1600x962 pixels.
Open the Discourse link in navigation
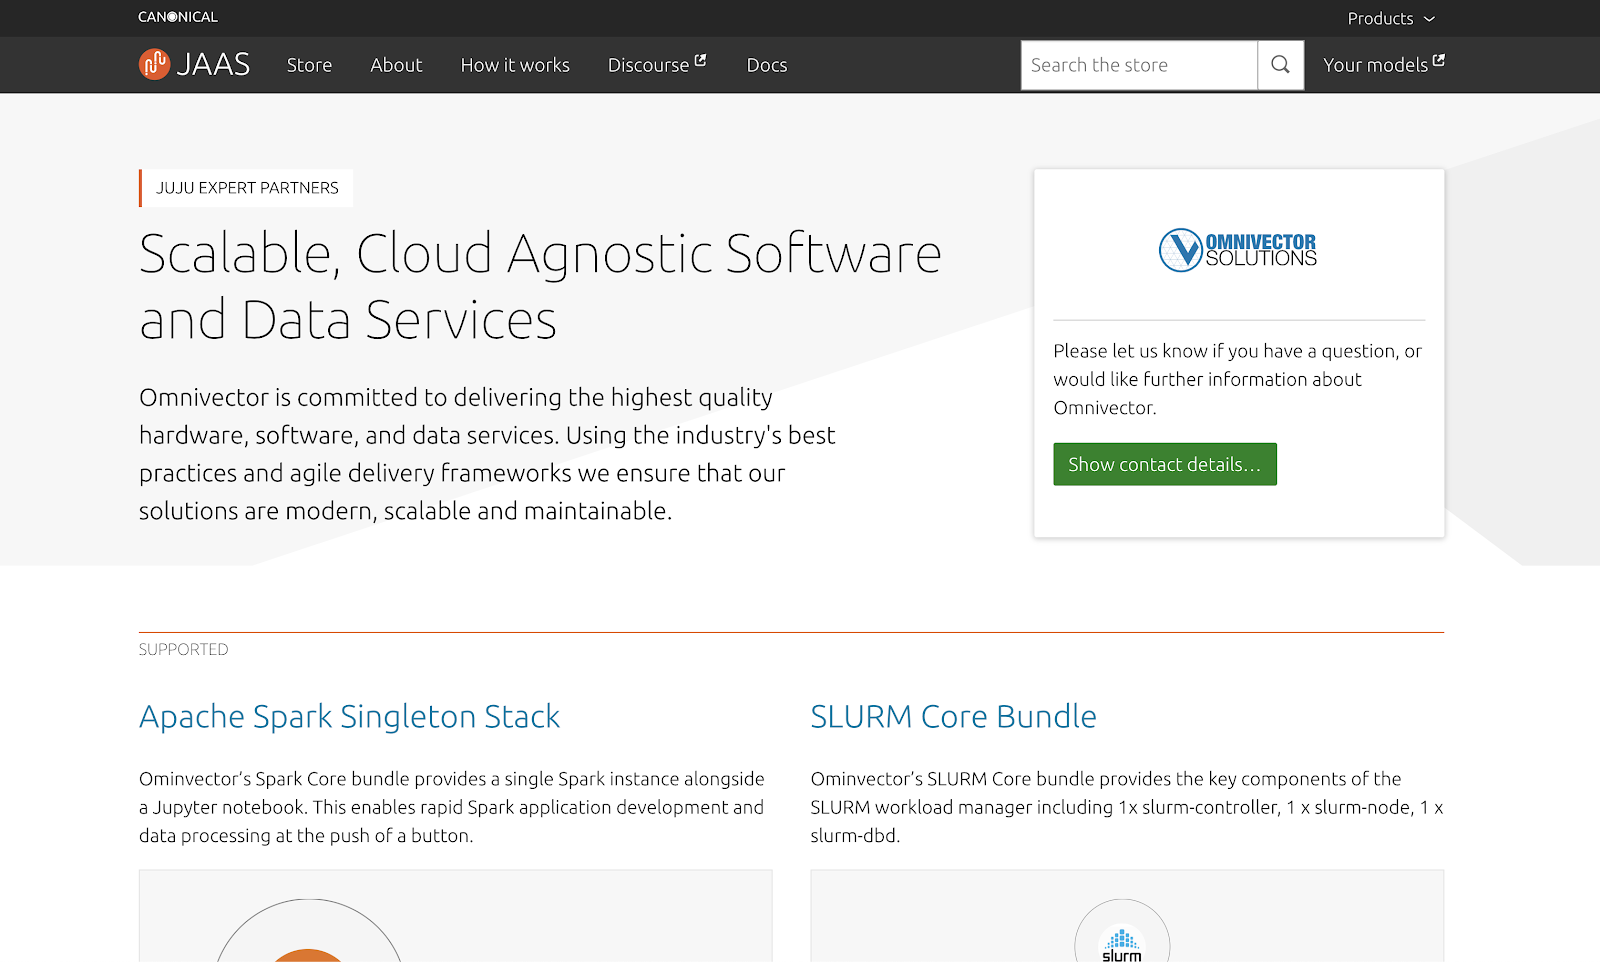(x=657, y=65)
